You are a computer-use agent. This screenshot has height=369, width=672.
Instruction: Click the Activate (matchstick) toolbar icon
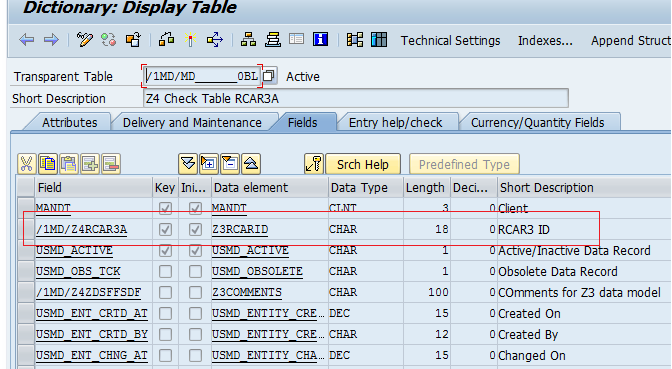click(190, 40)
